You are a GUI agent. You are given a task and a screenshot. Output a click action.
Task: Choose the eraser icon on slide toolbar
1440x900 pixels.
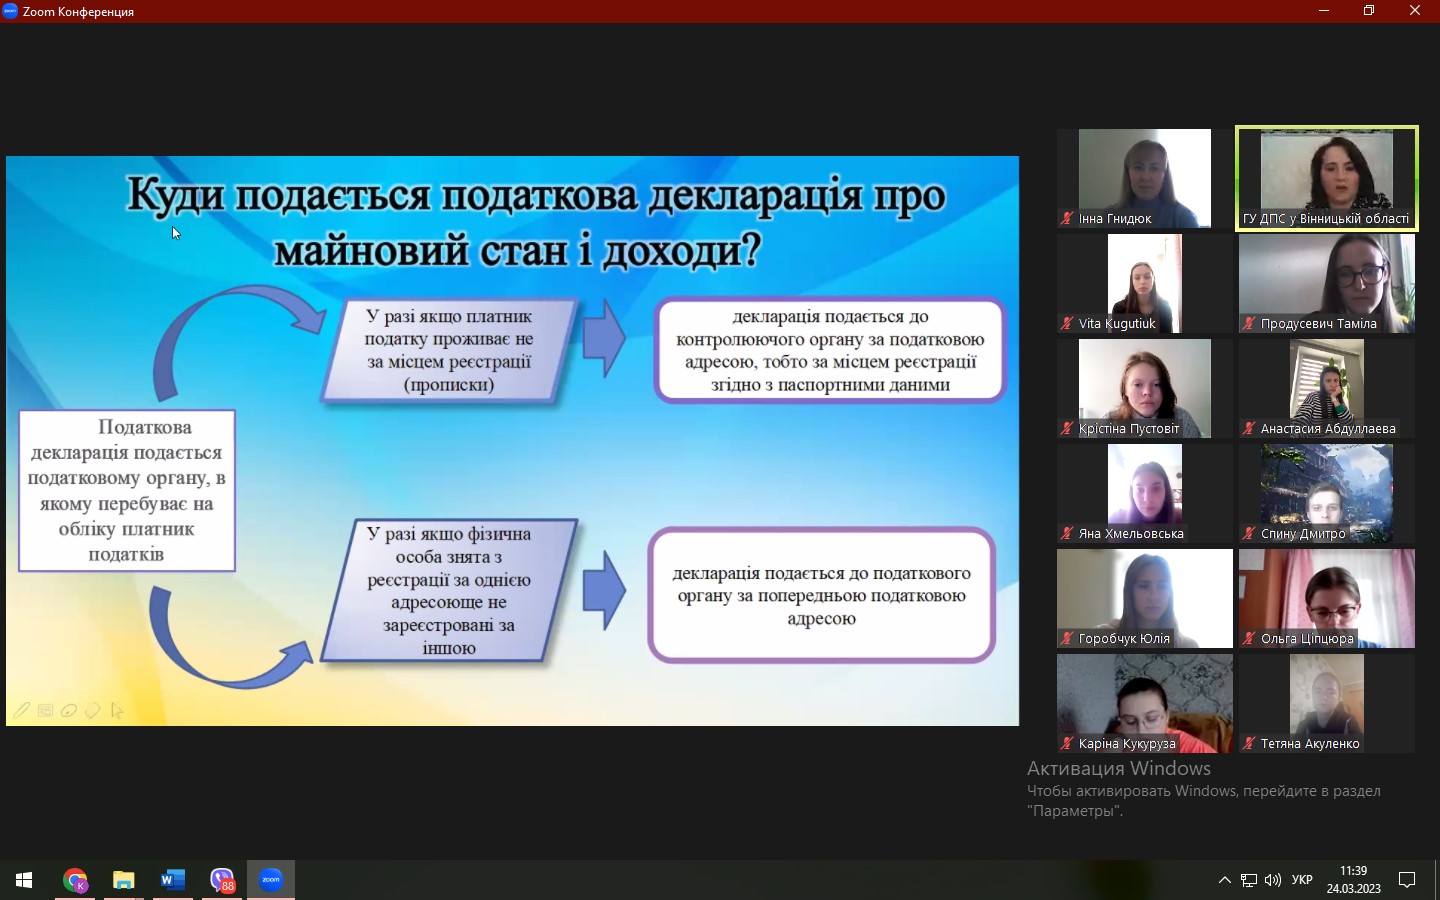(x=93, y=710)
